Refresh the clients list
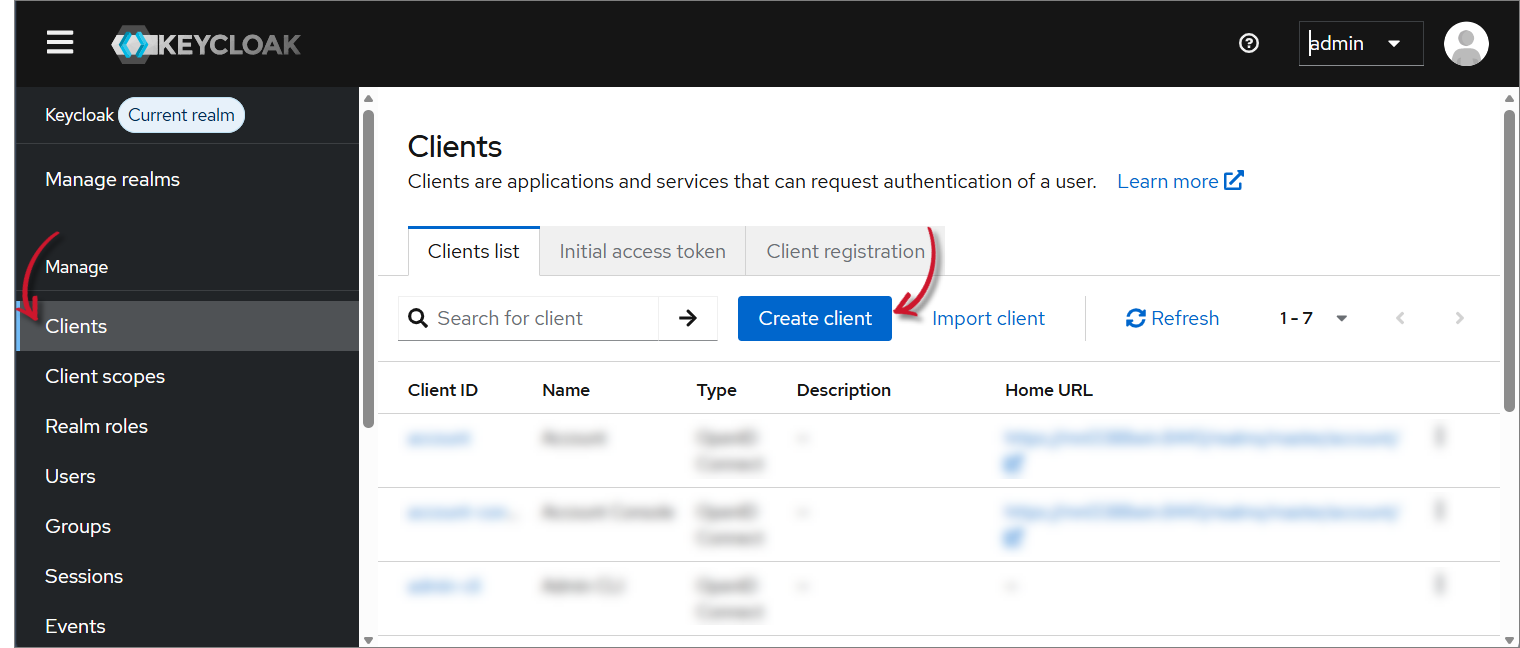This screenshot has width=1520, height=648. (x=1172, y=318)
